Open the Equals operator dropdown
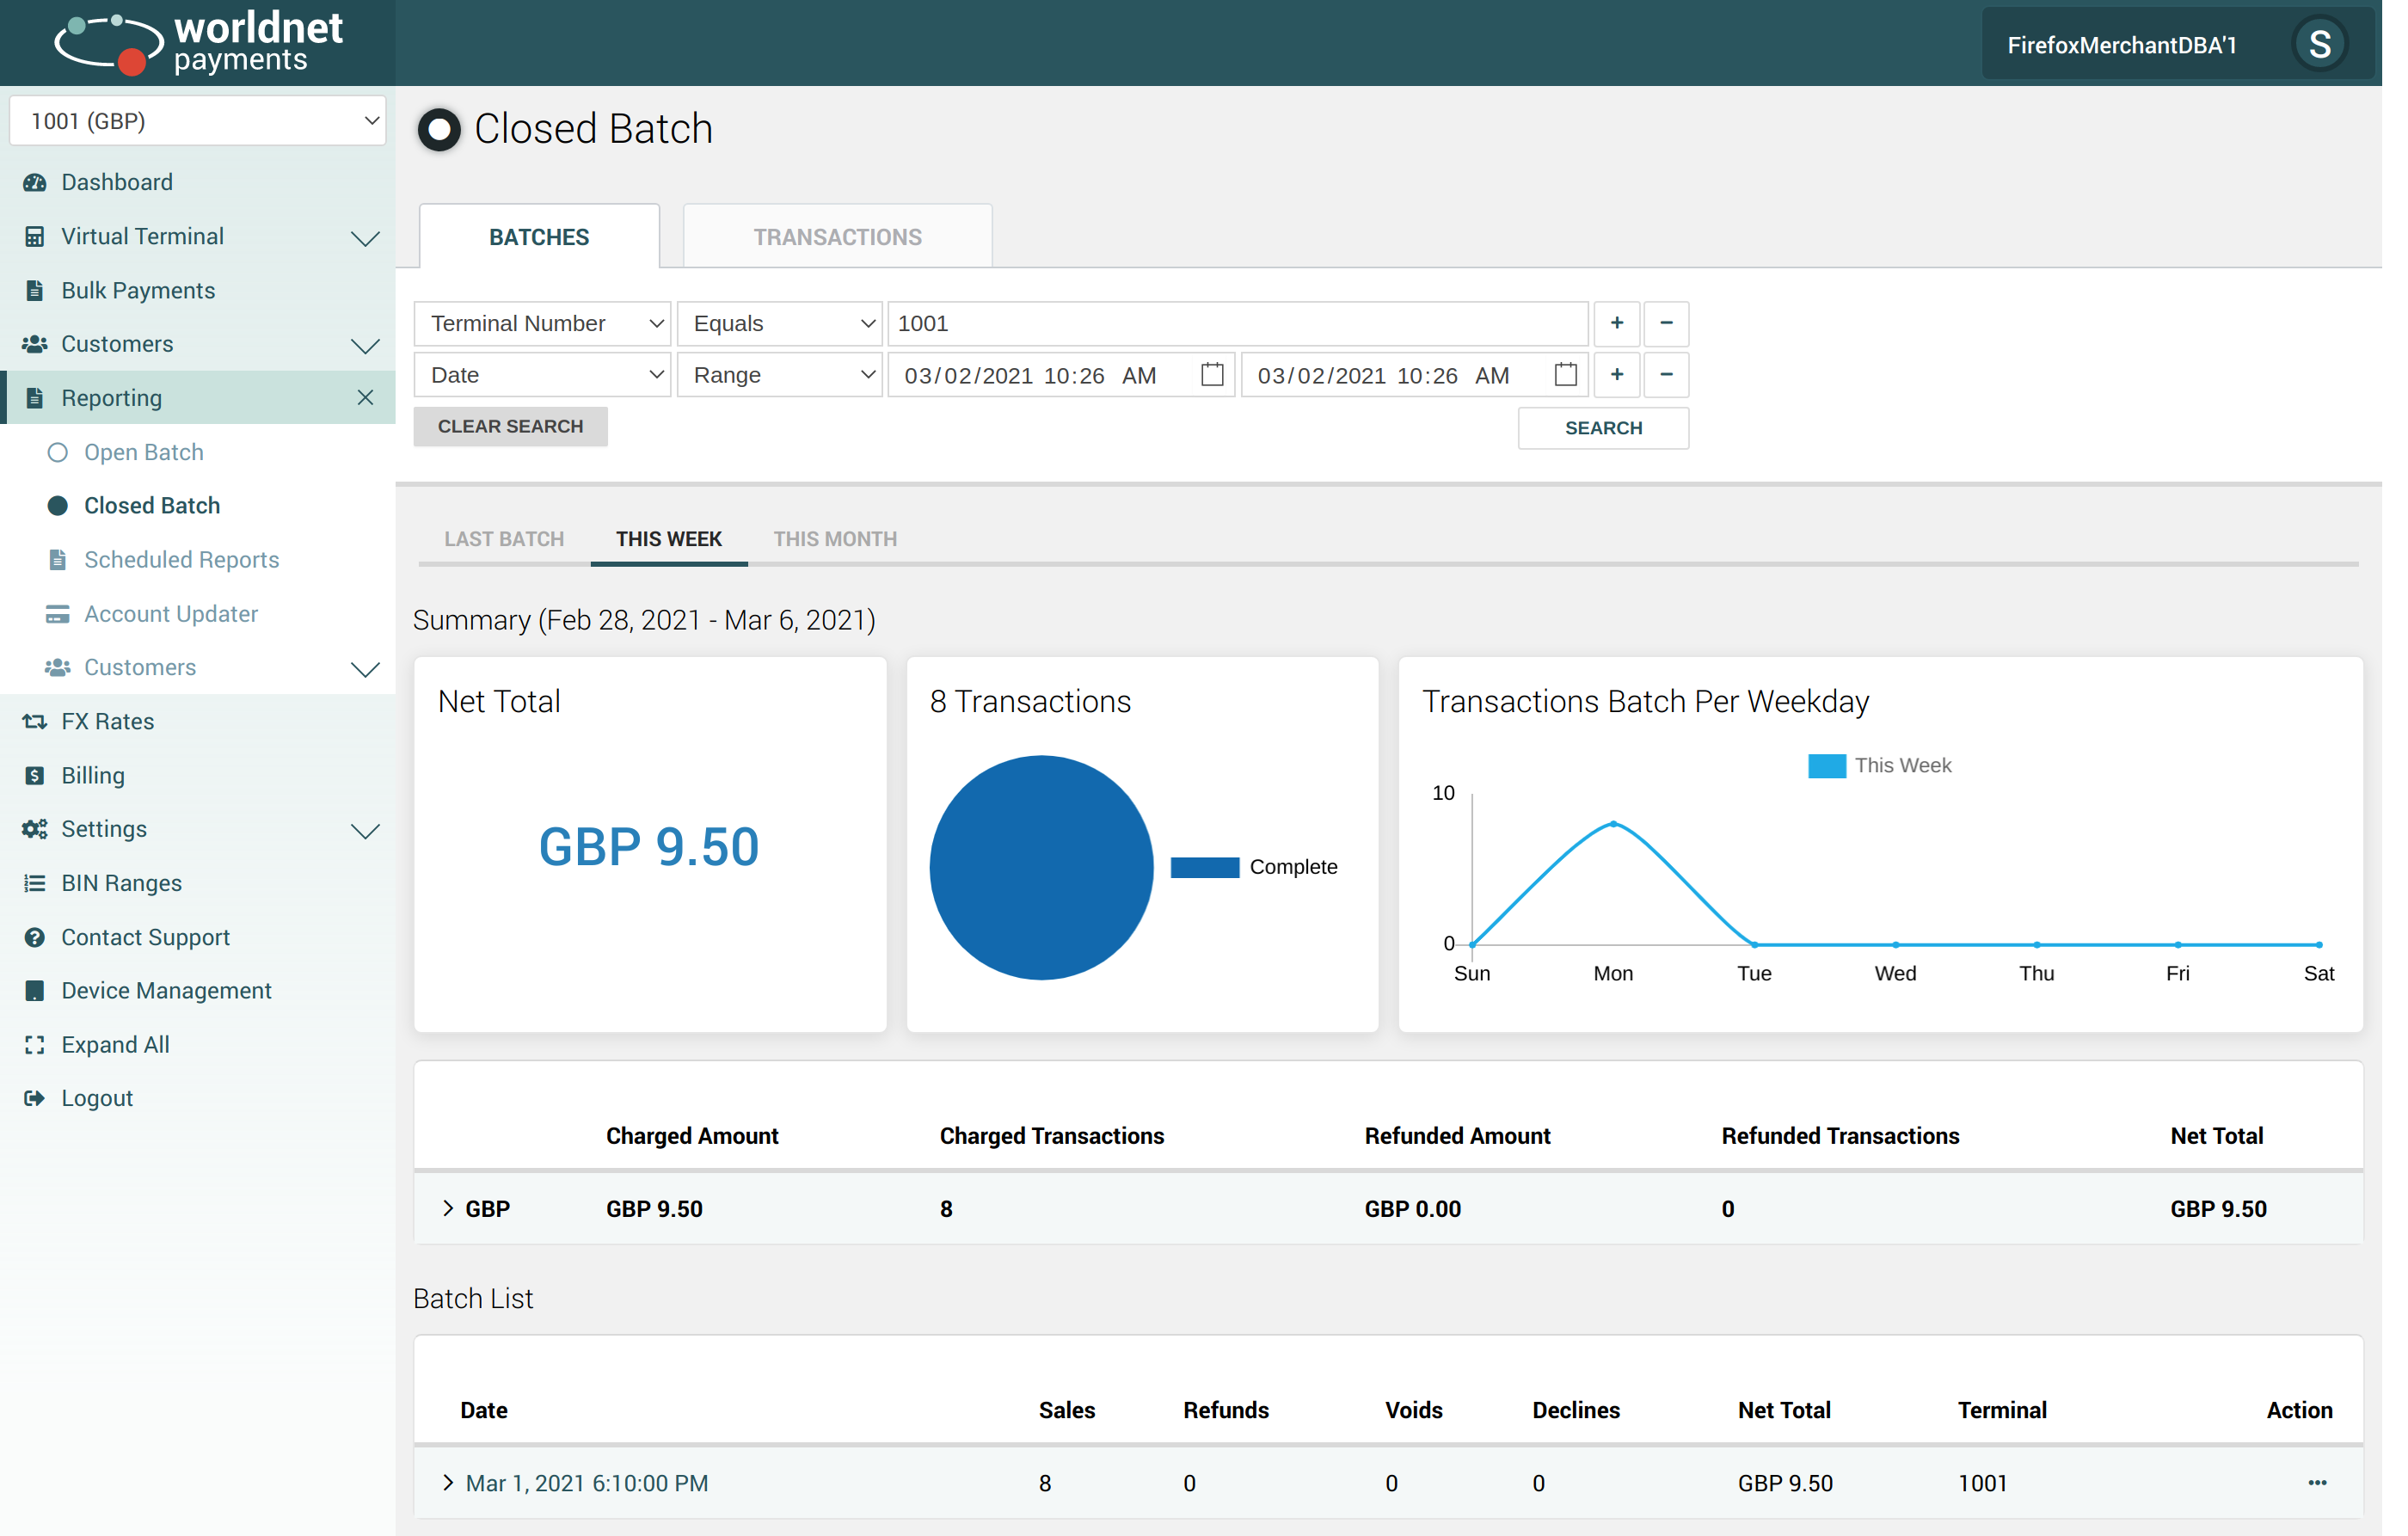This screenshot has height=1536, width=2408. point(780,323)
